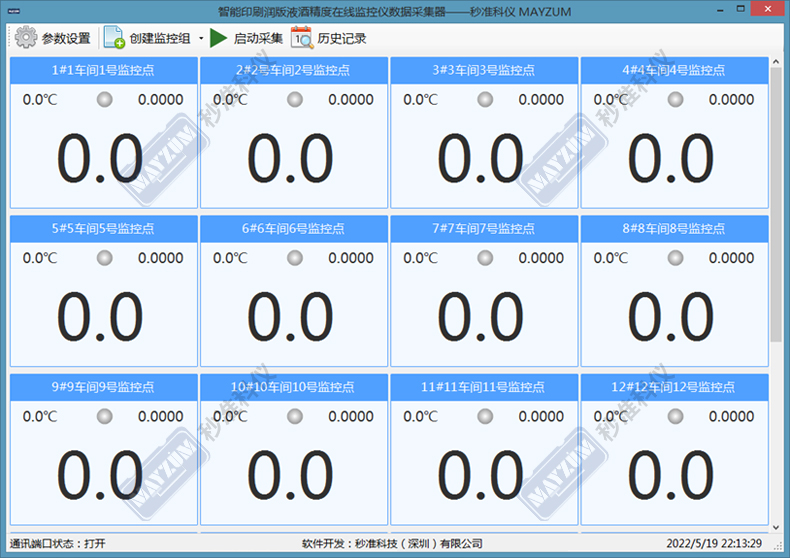This screenshot has height=558, width=790.
Task: Click status indicator of 10#10车间10号监控点
Action: pos(295,416)
